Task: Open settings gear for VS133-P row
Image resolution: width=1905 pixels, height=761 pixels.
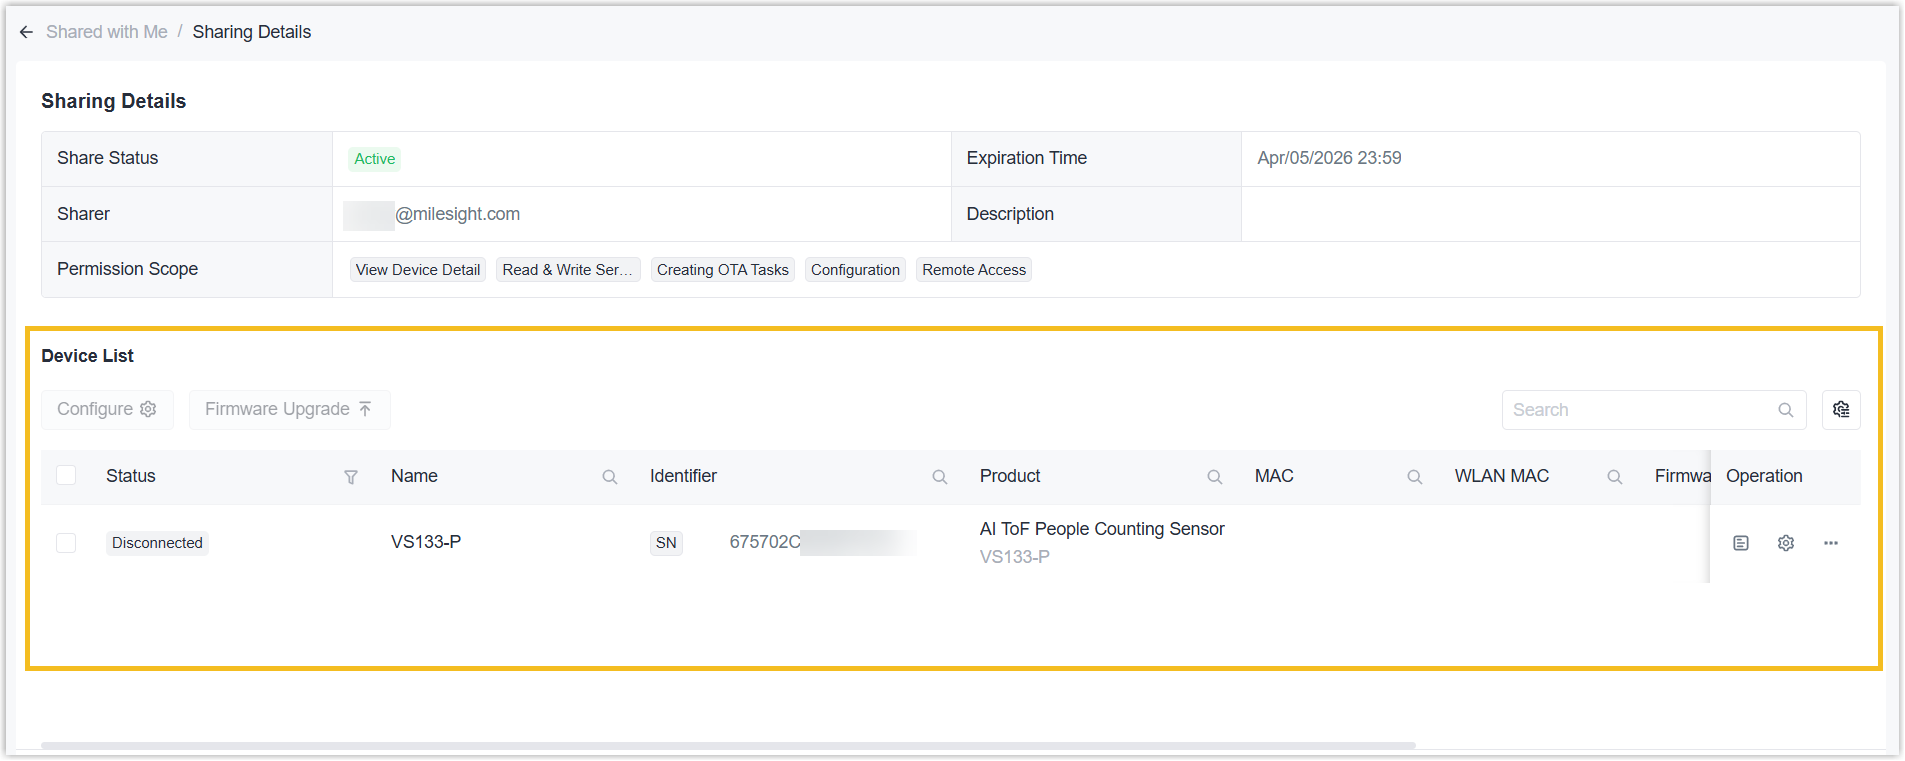Action: tap(1785, 543)
